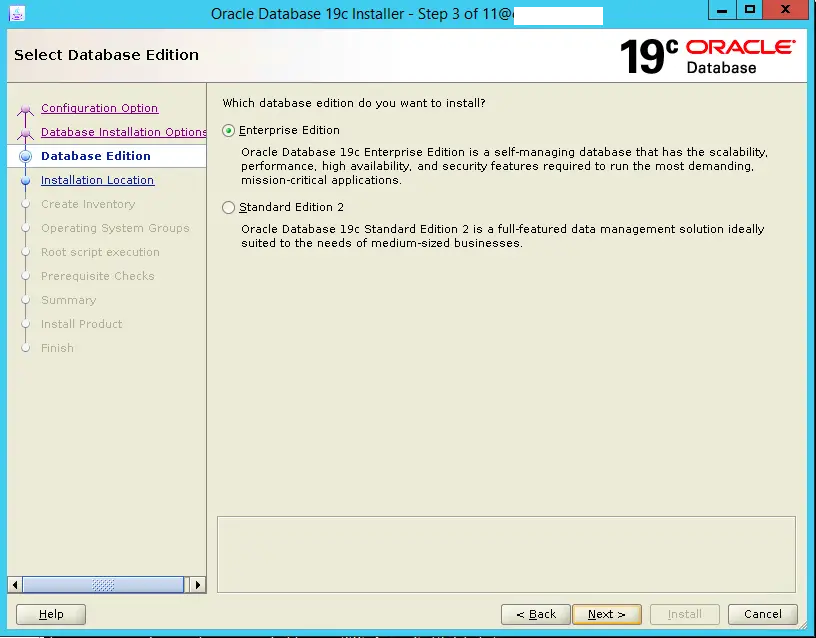Minimize the installer window
Viewport: 816px width, 638px height.
pos(722,10)
